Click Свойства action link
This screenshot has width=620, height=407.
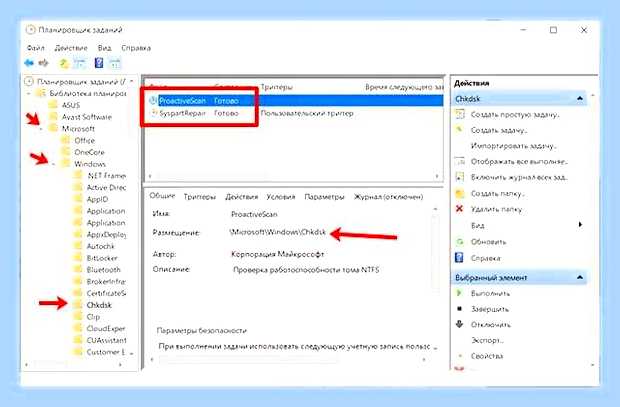[x=487, y=356]
